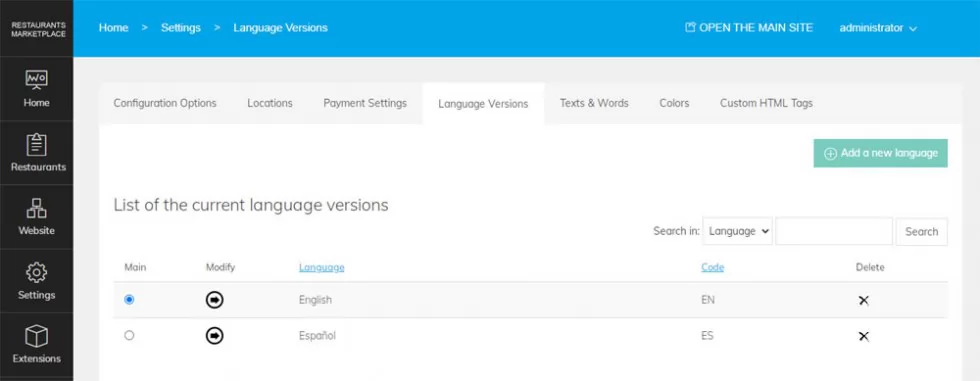Go to Restaurants in the sidebar
This screenshot has width=980, height=381.
pos(37,145)
